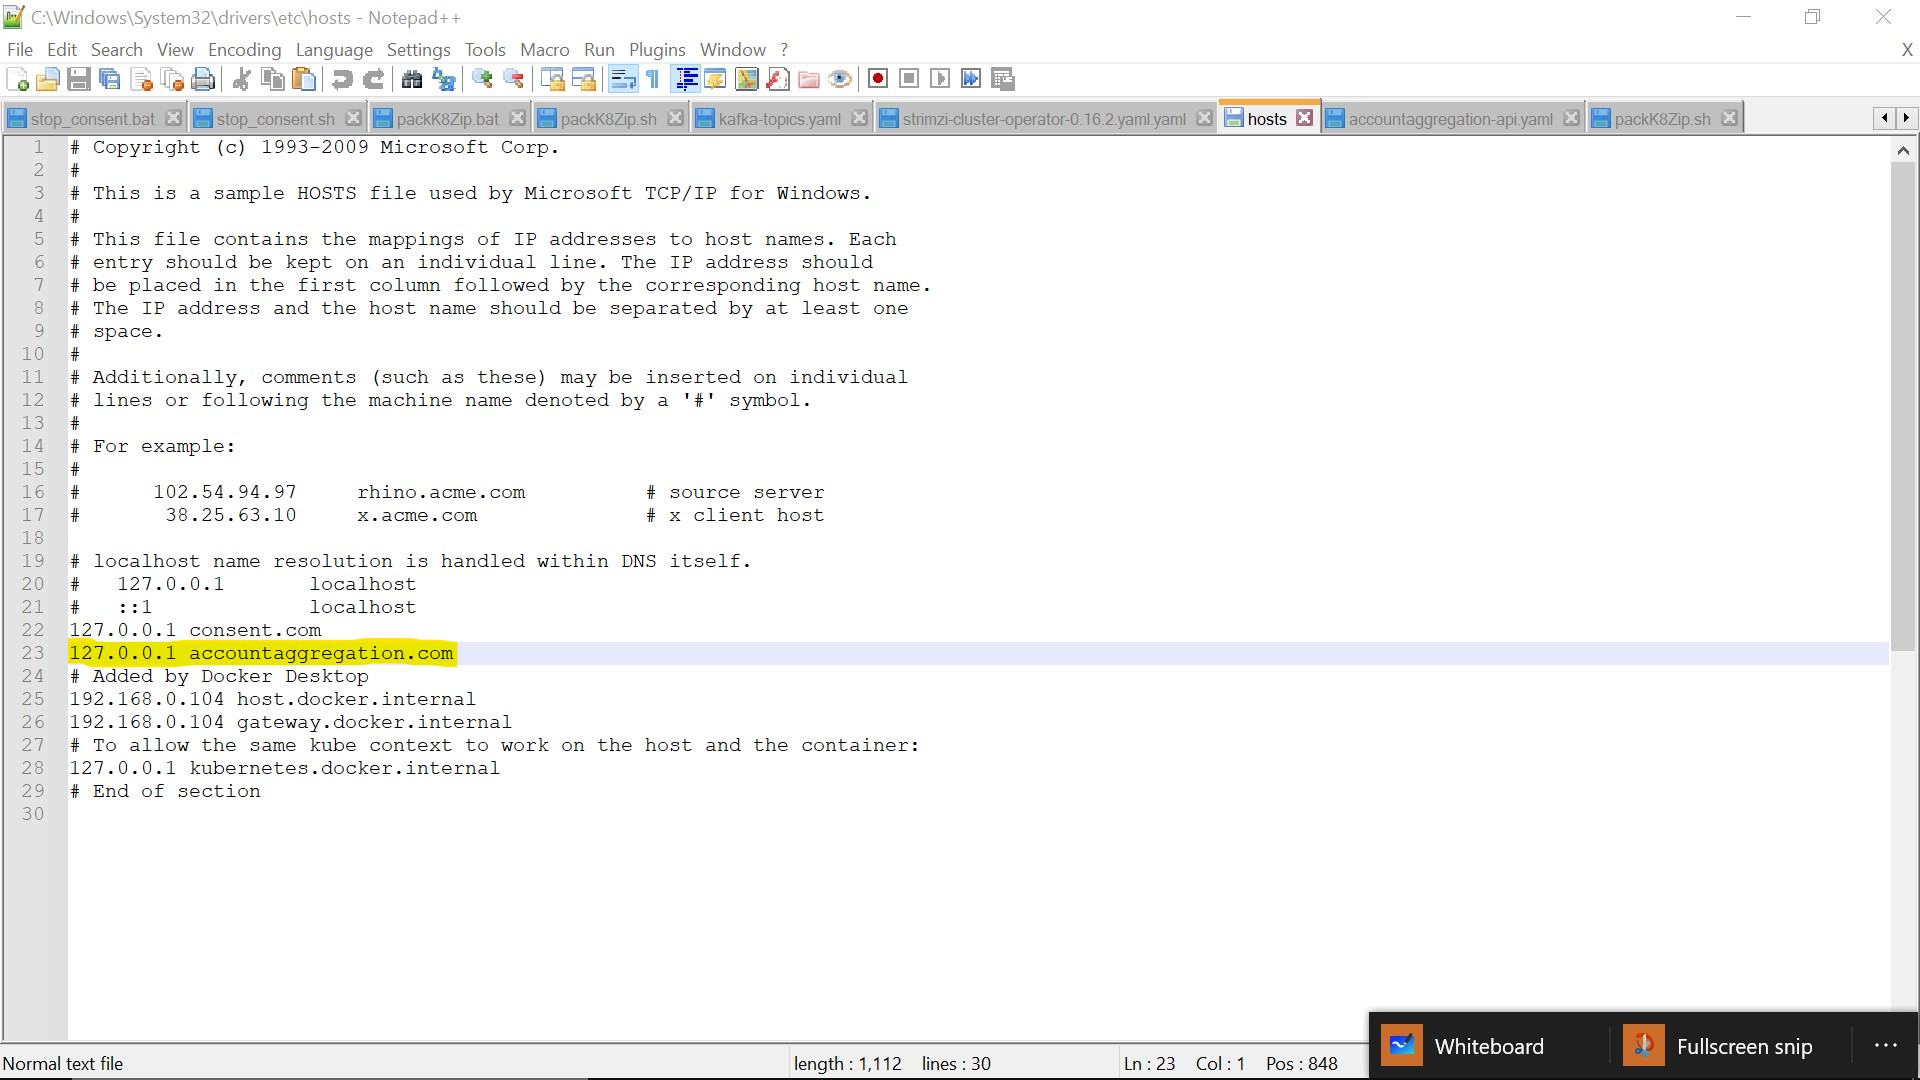The width and height of the screenshot is (1920, 1080).
Task: Click the Print toolbar icon
Action: point(203,79)
